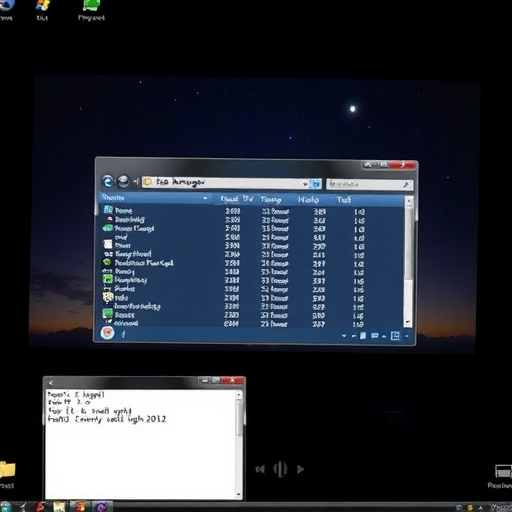Click the document icon in file window status bar
The image size is (512, 512).
click(363, 335)
